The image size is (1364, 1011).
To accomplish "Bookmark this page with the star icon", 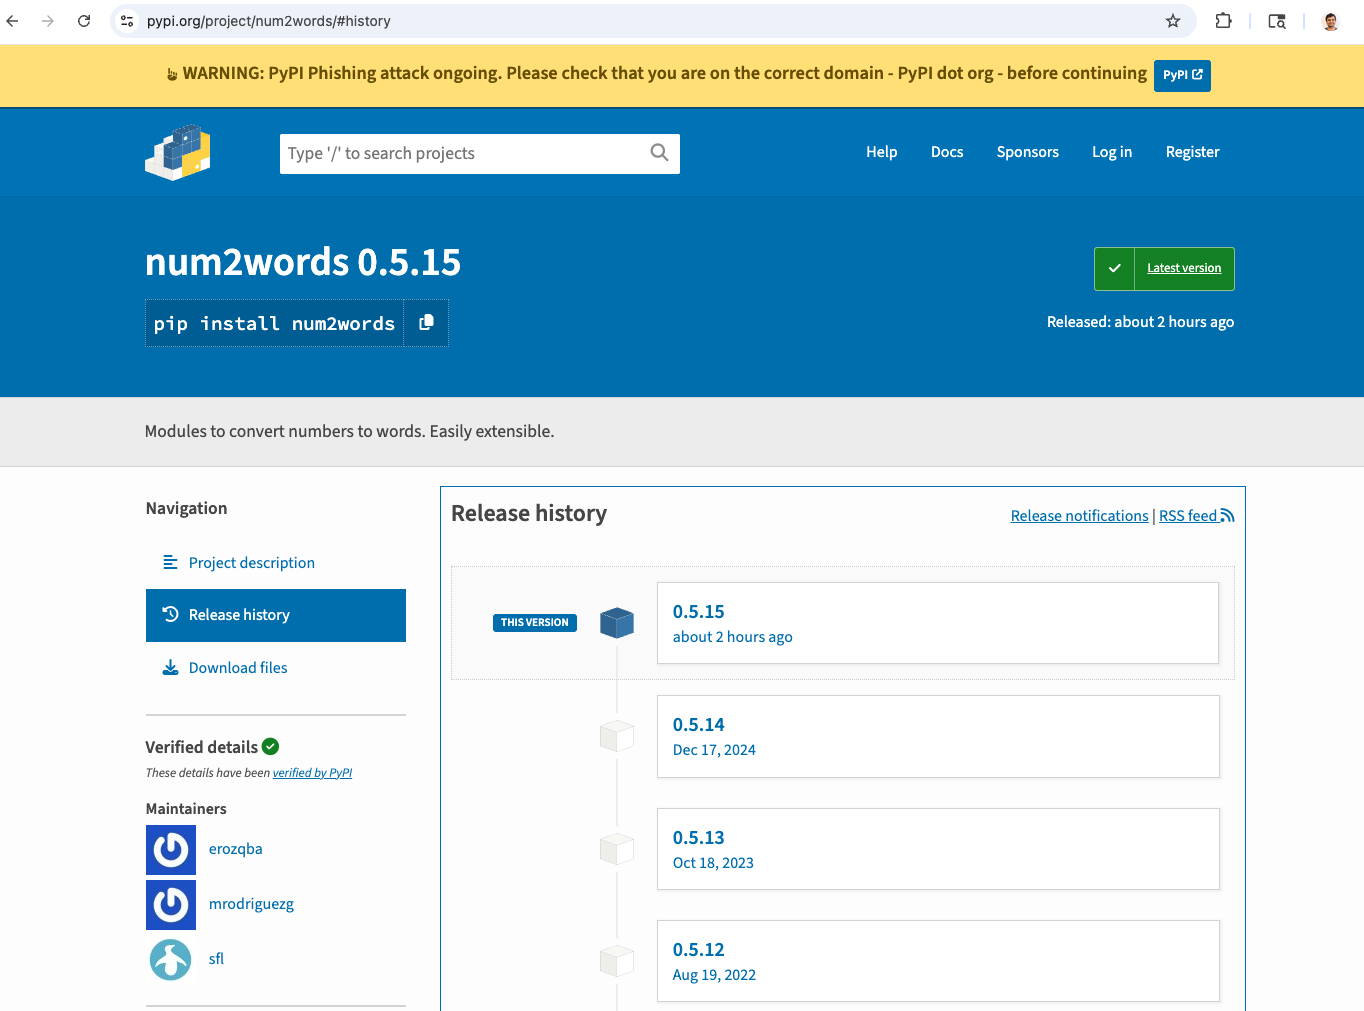I will (x=1173, y=21).
